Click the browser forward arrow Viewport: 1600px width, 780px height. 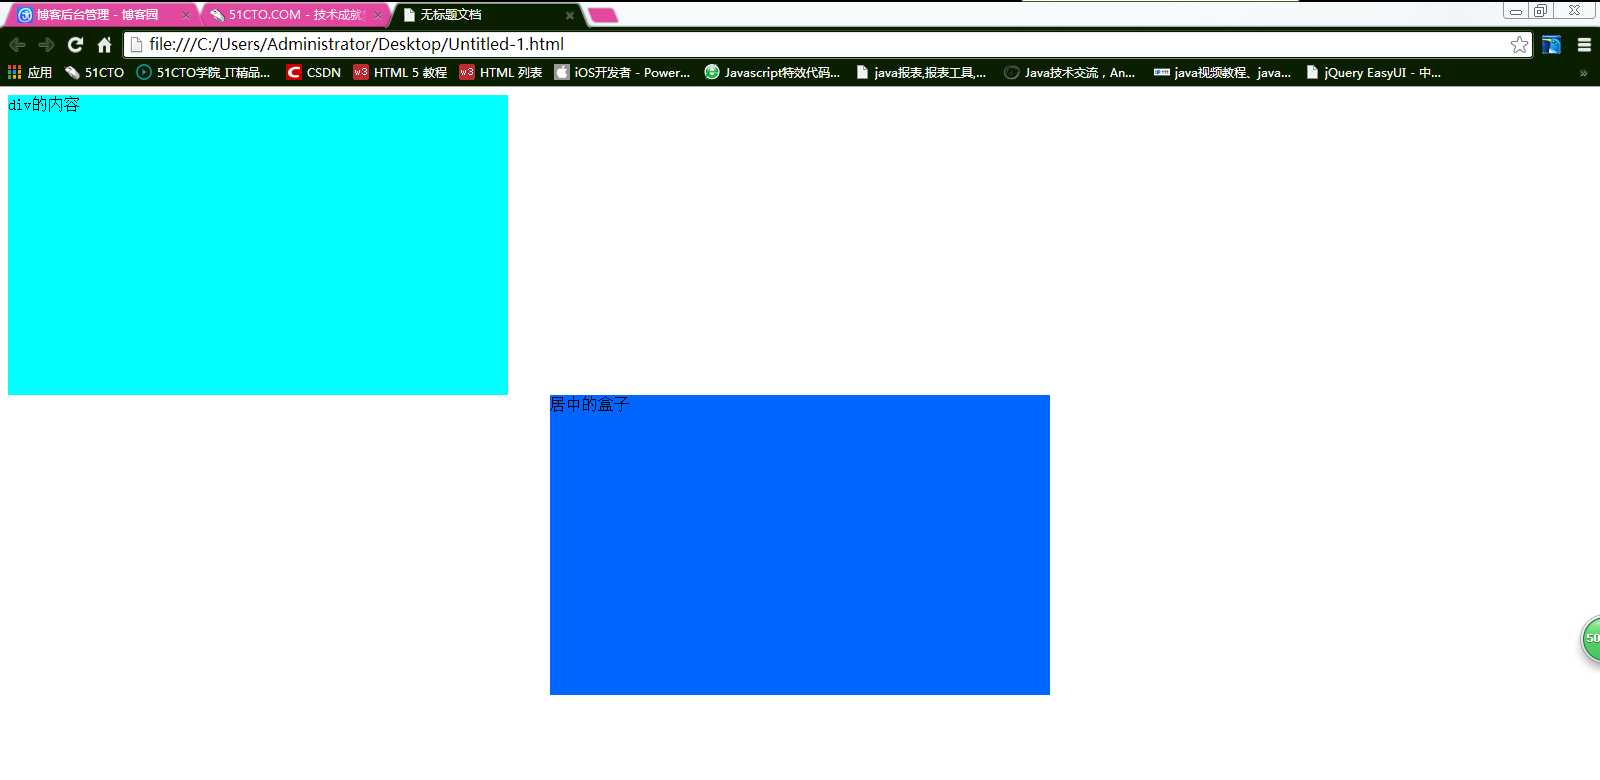click(46, 44)
